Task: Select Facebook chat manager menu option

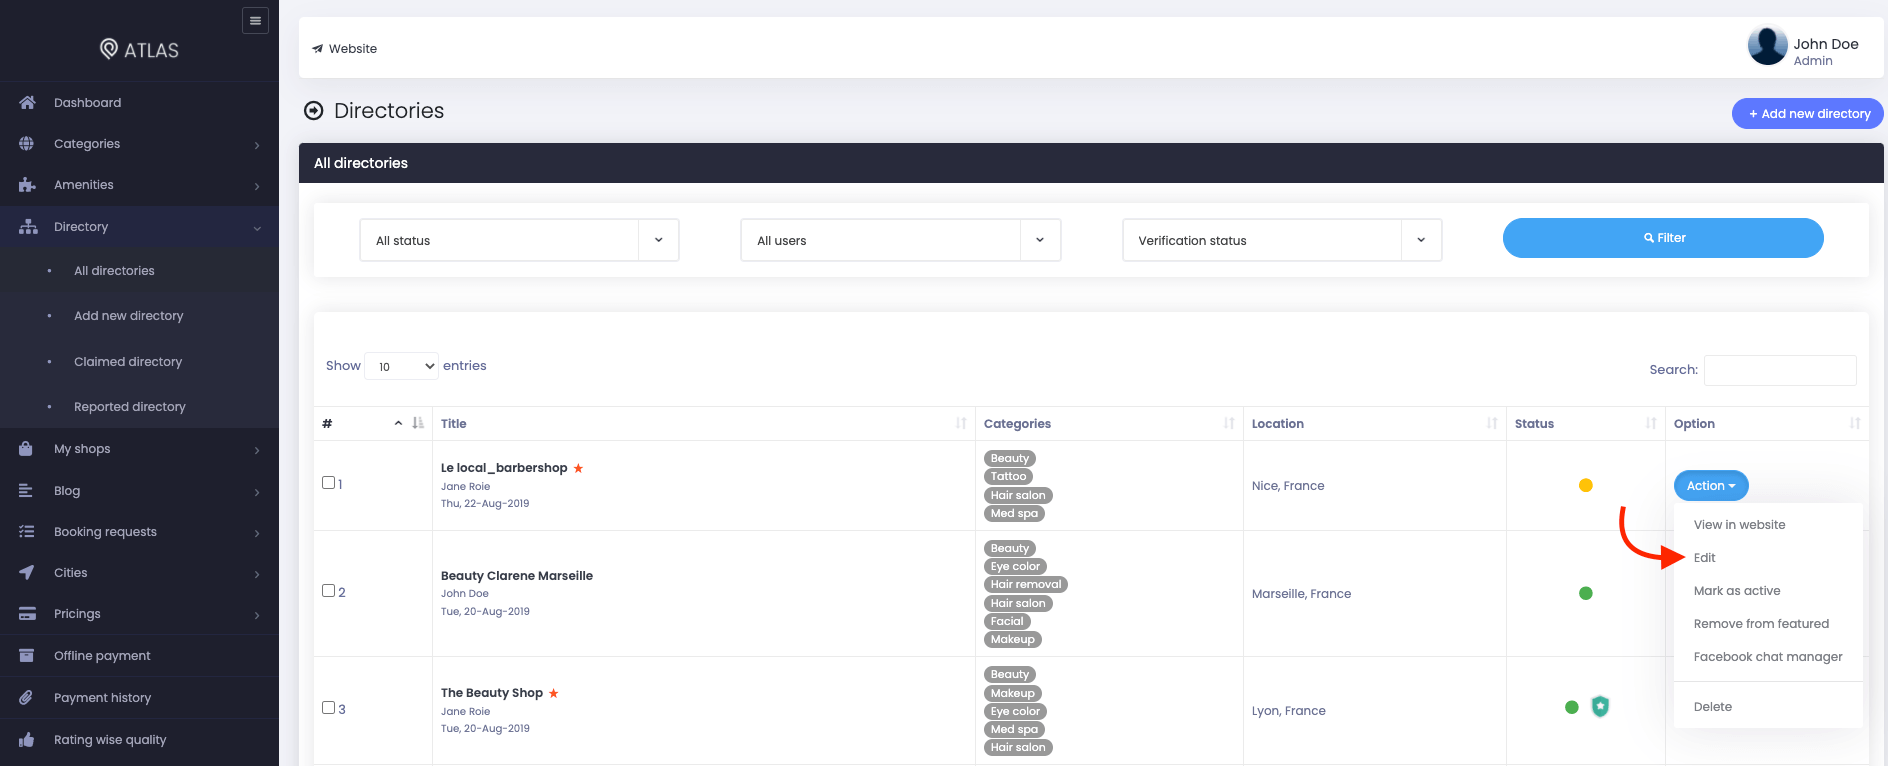Action: 1768,656
